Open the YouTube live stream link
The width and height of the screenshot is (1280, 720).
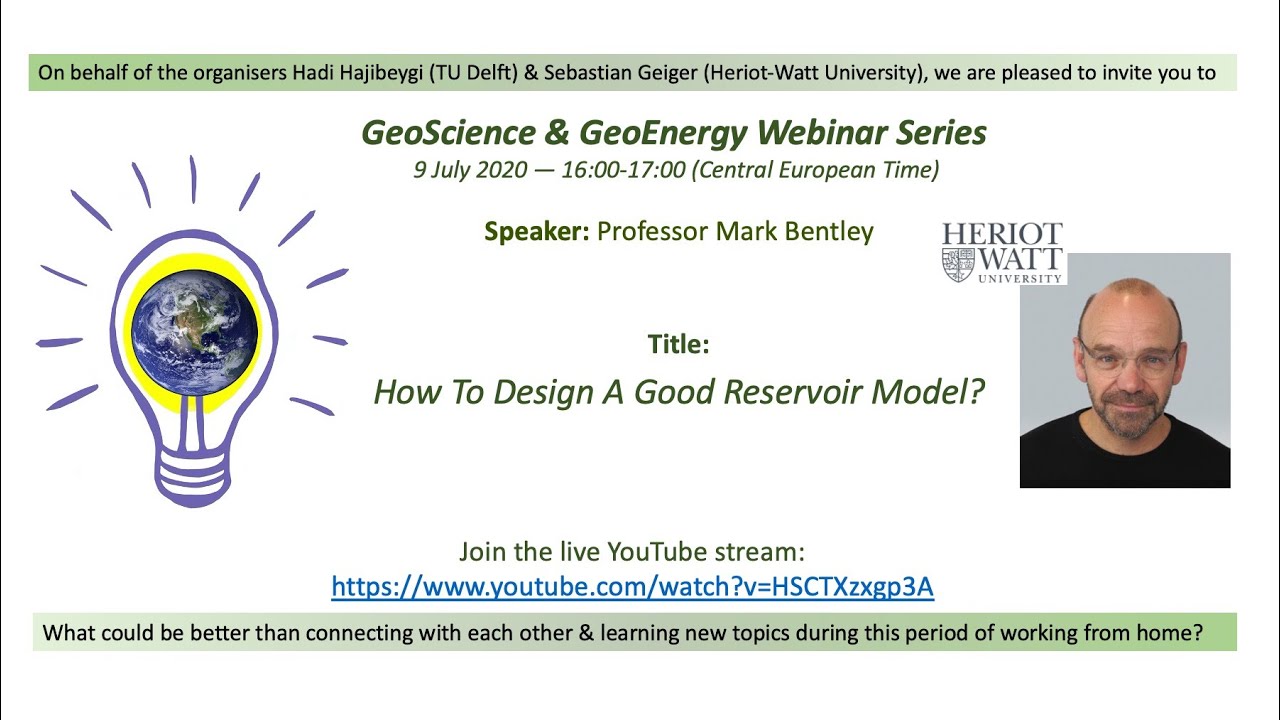pyautogui.click(x=632, y=587)
